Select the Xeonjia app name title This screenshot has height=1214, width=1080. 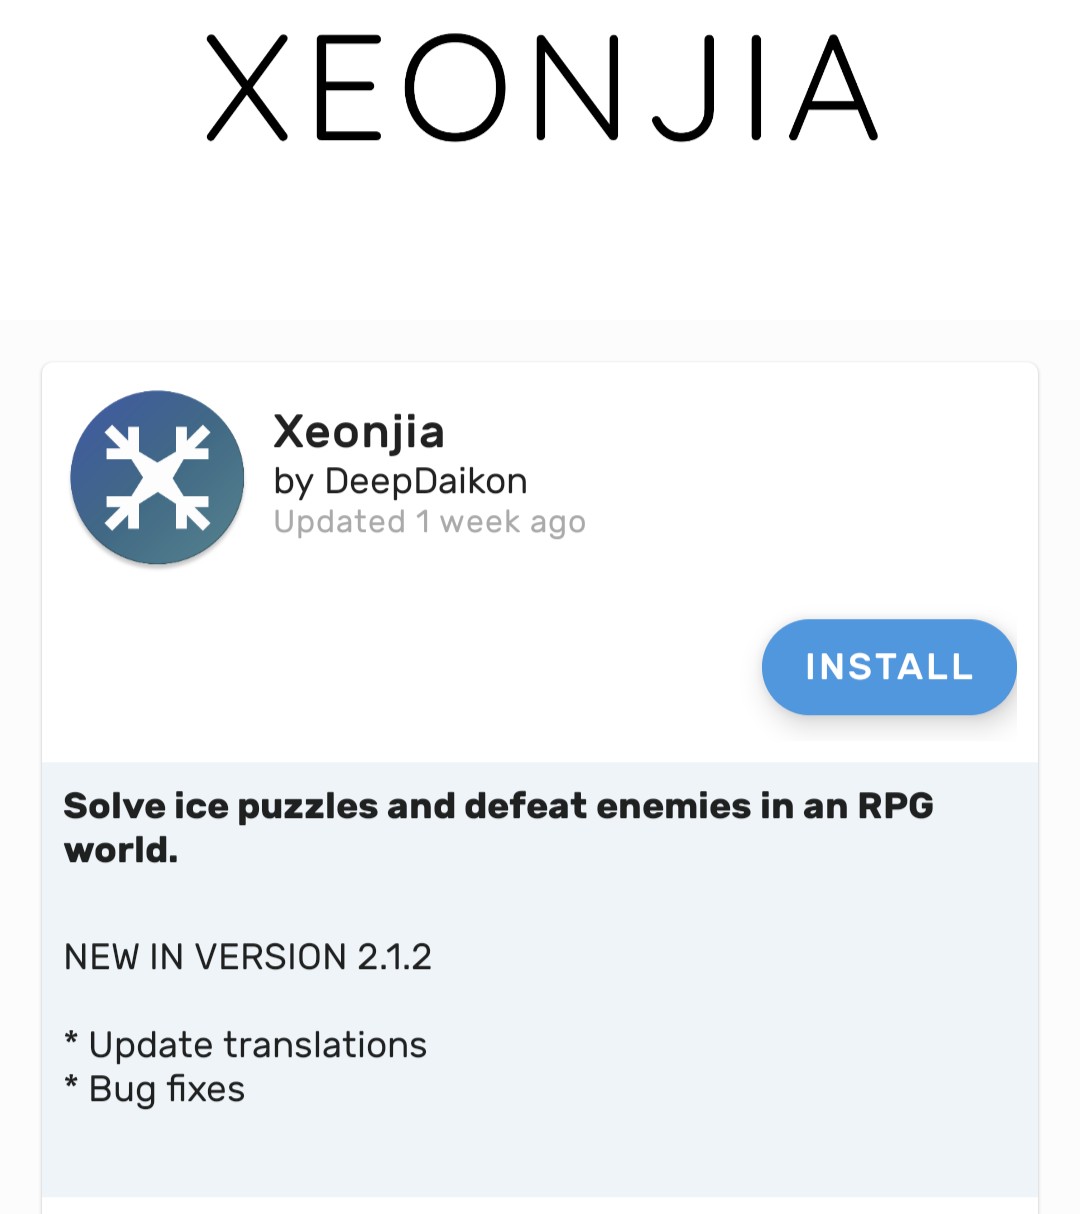359,432
